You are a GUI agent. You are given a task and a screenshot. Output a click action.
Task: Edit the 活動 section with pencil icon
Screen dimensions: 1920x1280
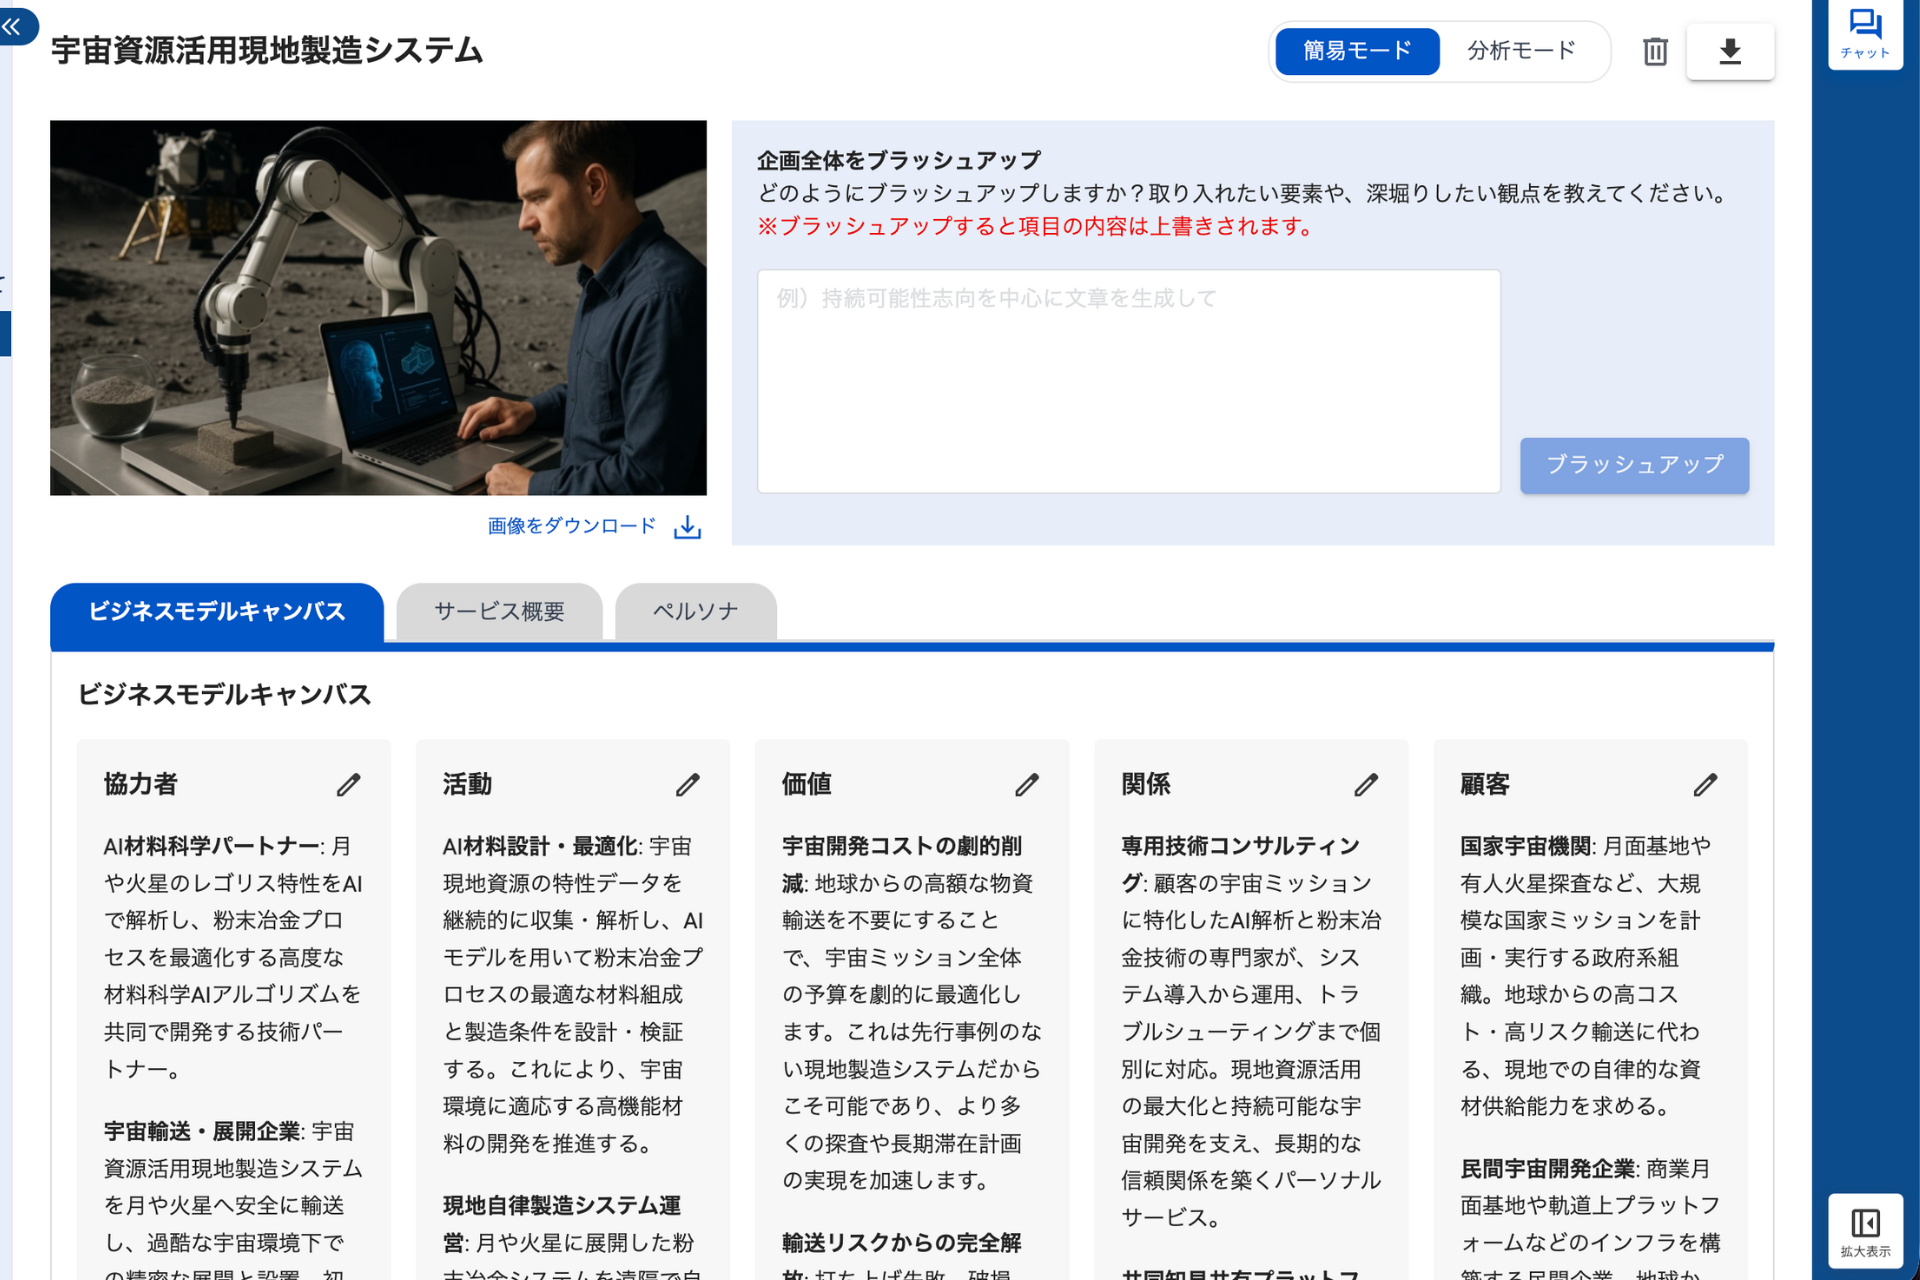click(687, 785)
